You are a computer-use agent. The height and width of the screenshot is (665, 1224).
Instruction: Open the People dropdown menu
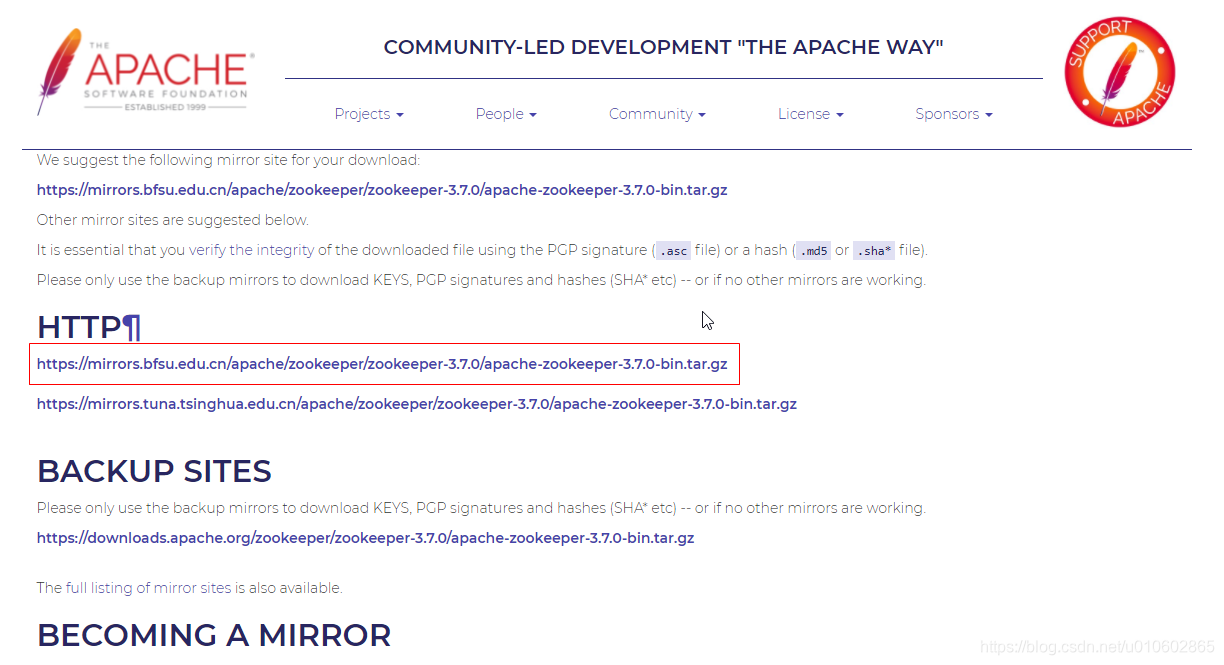coord(506,114)
